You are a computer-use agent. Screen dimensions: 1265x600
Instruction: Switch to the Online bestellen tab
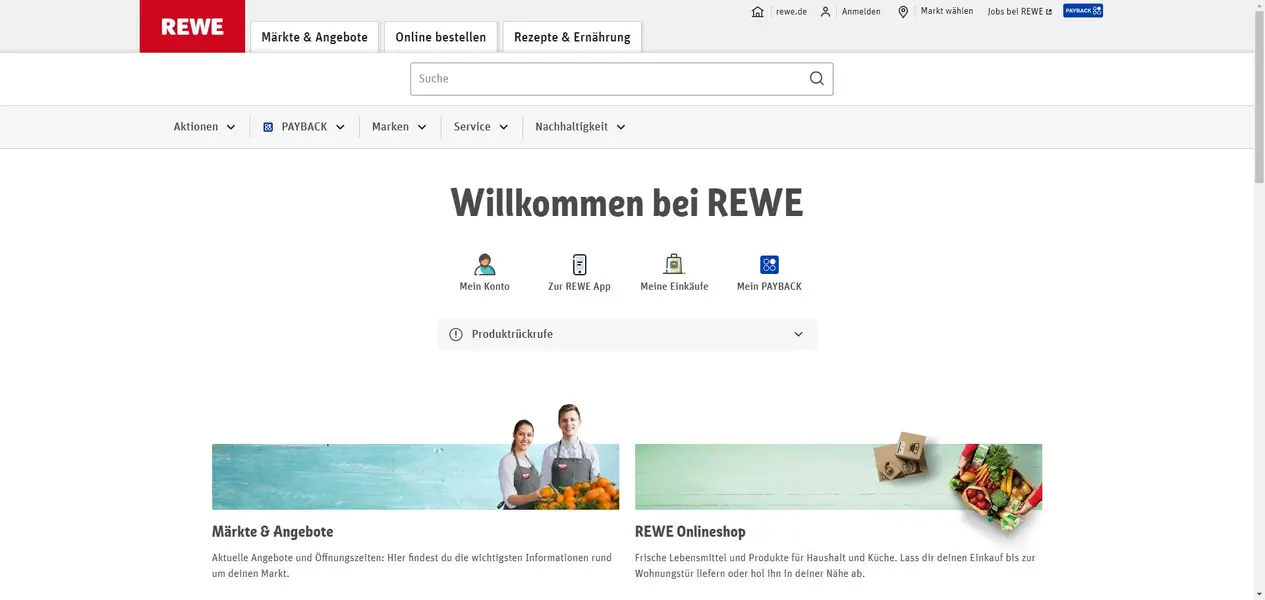(441, 37)
